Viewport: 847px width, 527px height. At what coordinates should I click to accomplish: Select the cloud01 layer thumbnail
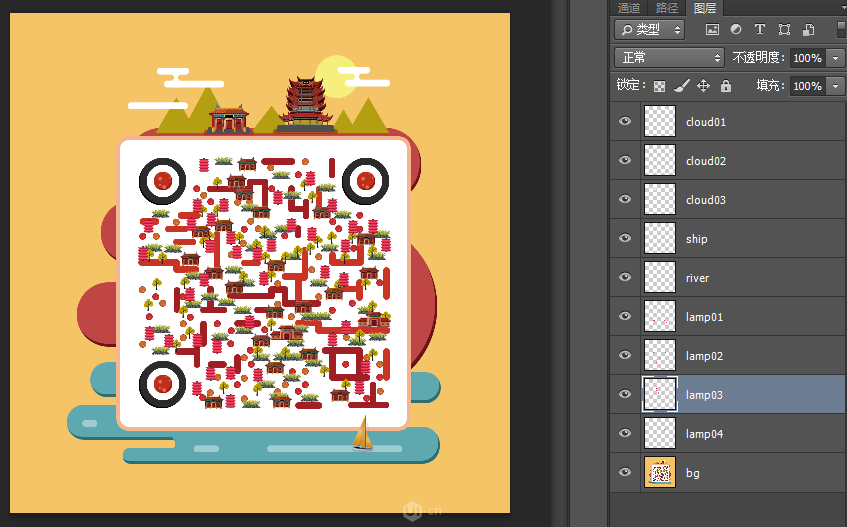660,121
